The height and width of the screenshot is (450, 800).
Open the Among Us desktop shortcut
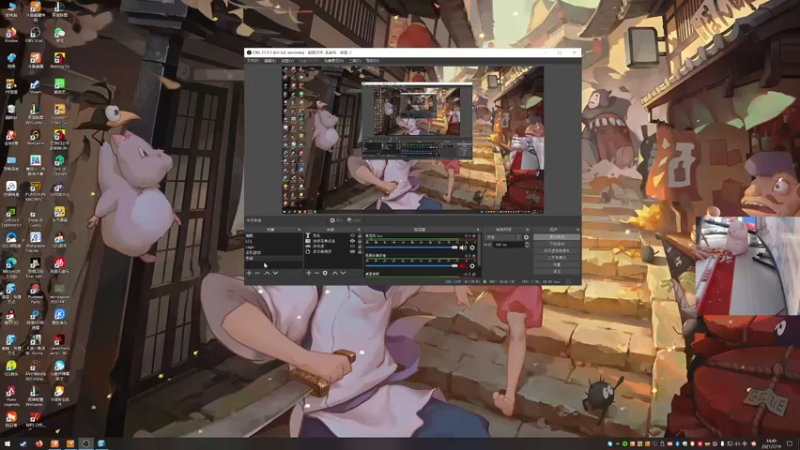coord(60,60)
